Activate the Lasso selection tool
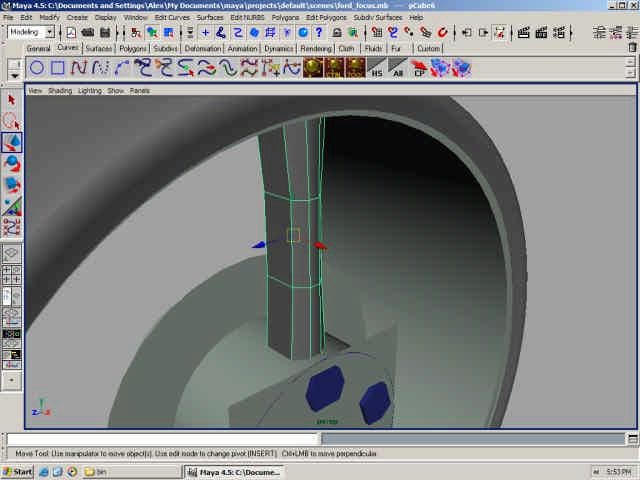 [x=12, y=121]
